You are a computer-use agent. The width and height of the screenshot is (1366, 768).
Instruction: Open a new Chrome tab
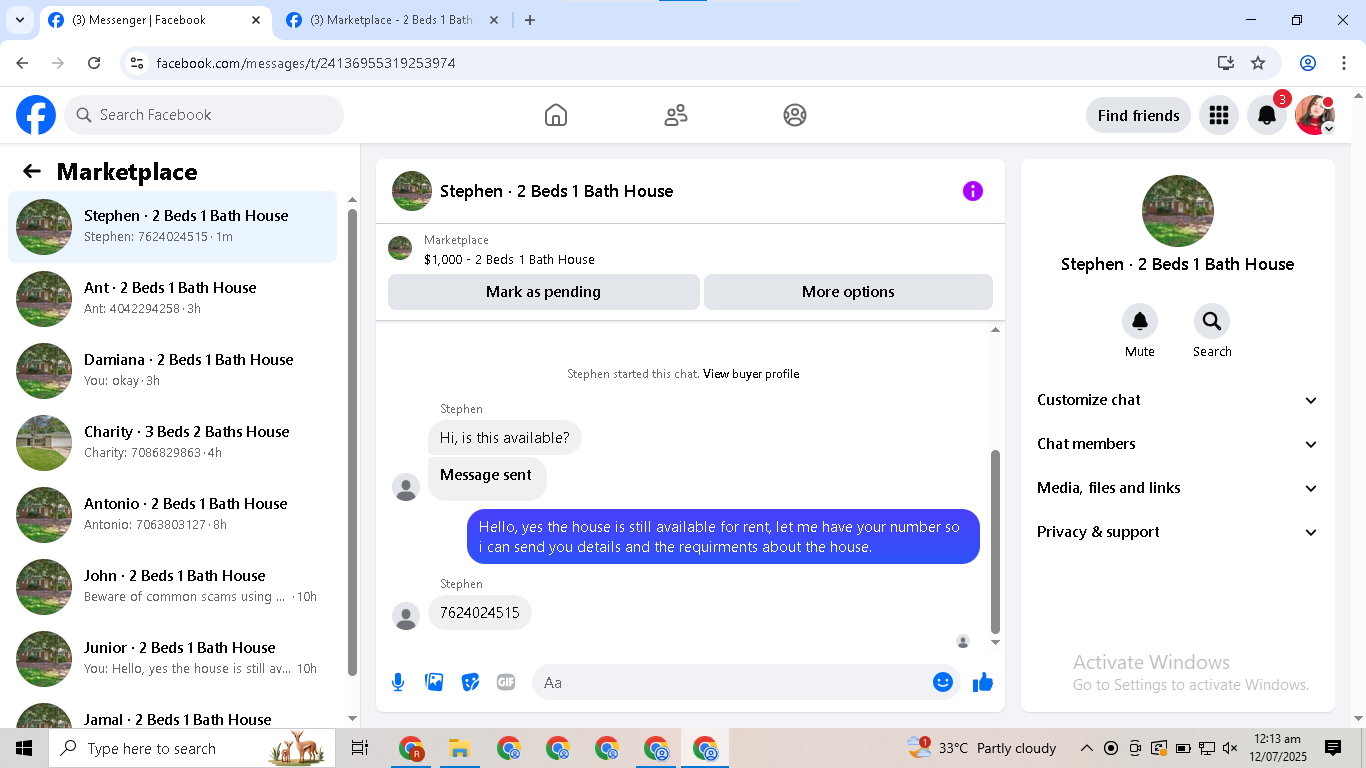tap(530, 20)
